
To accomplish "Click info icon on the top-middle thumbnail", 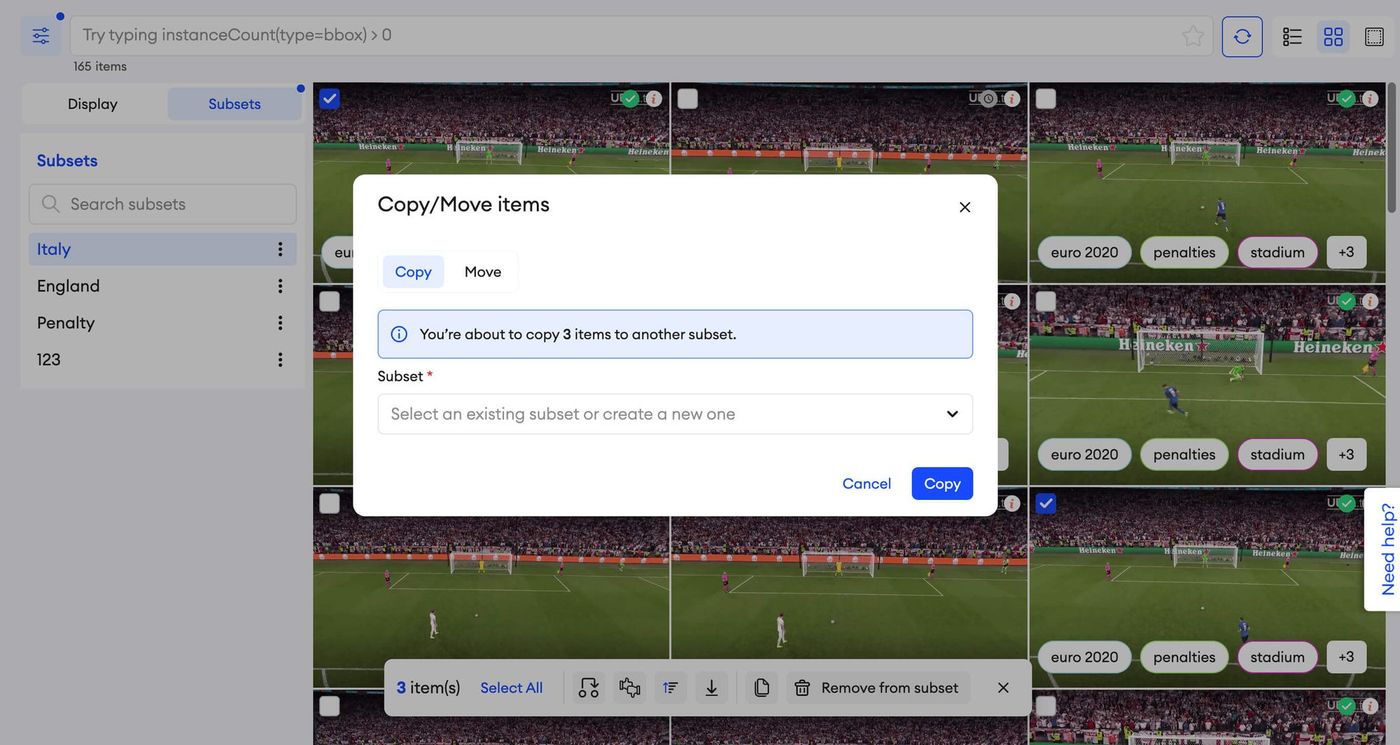I will 1012,99.
